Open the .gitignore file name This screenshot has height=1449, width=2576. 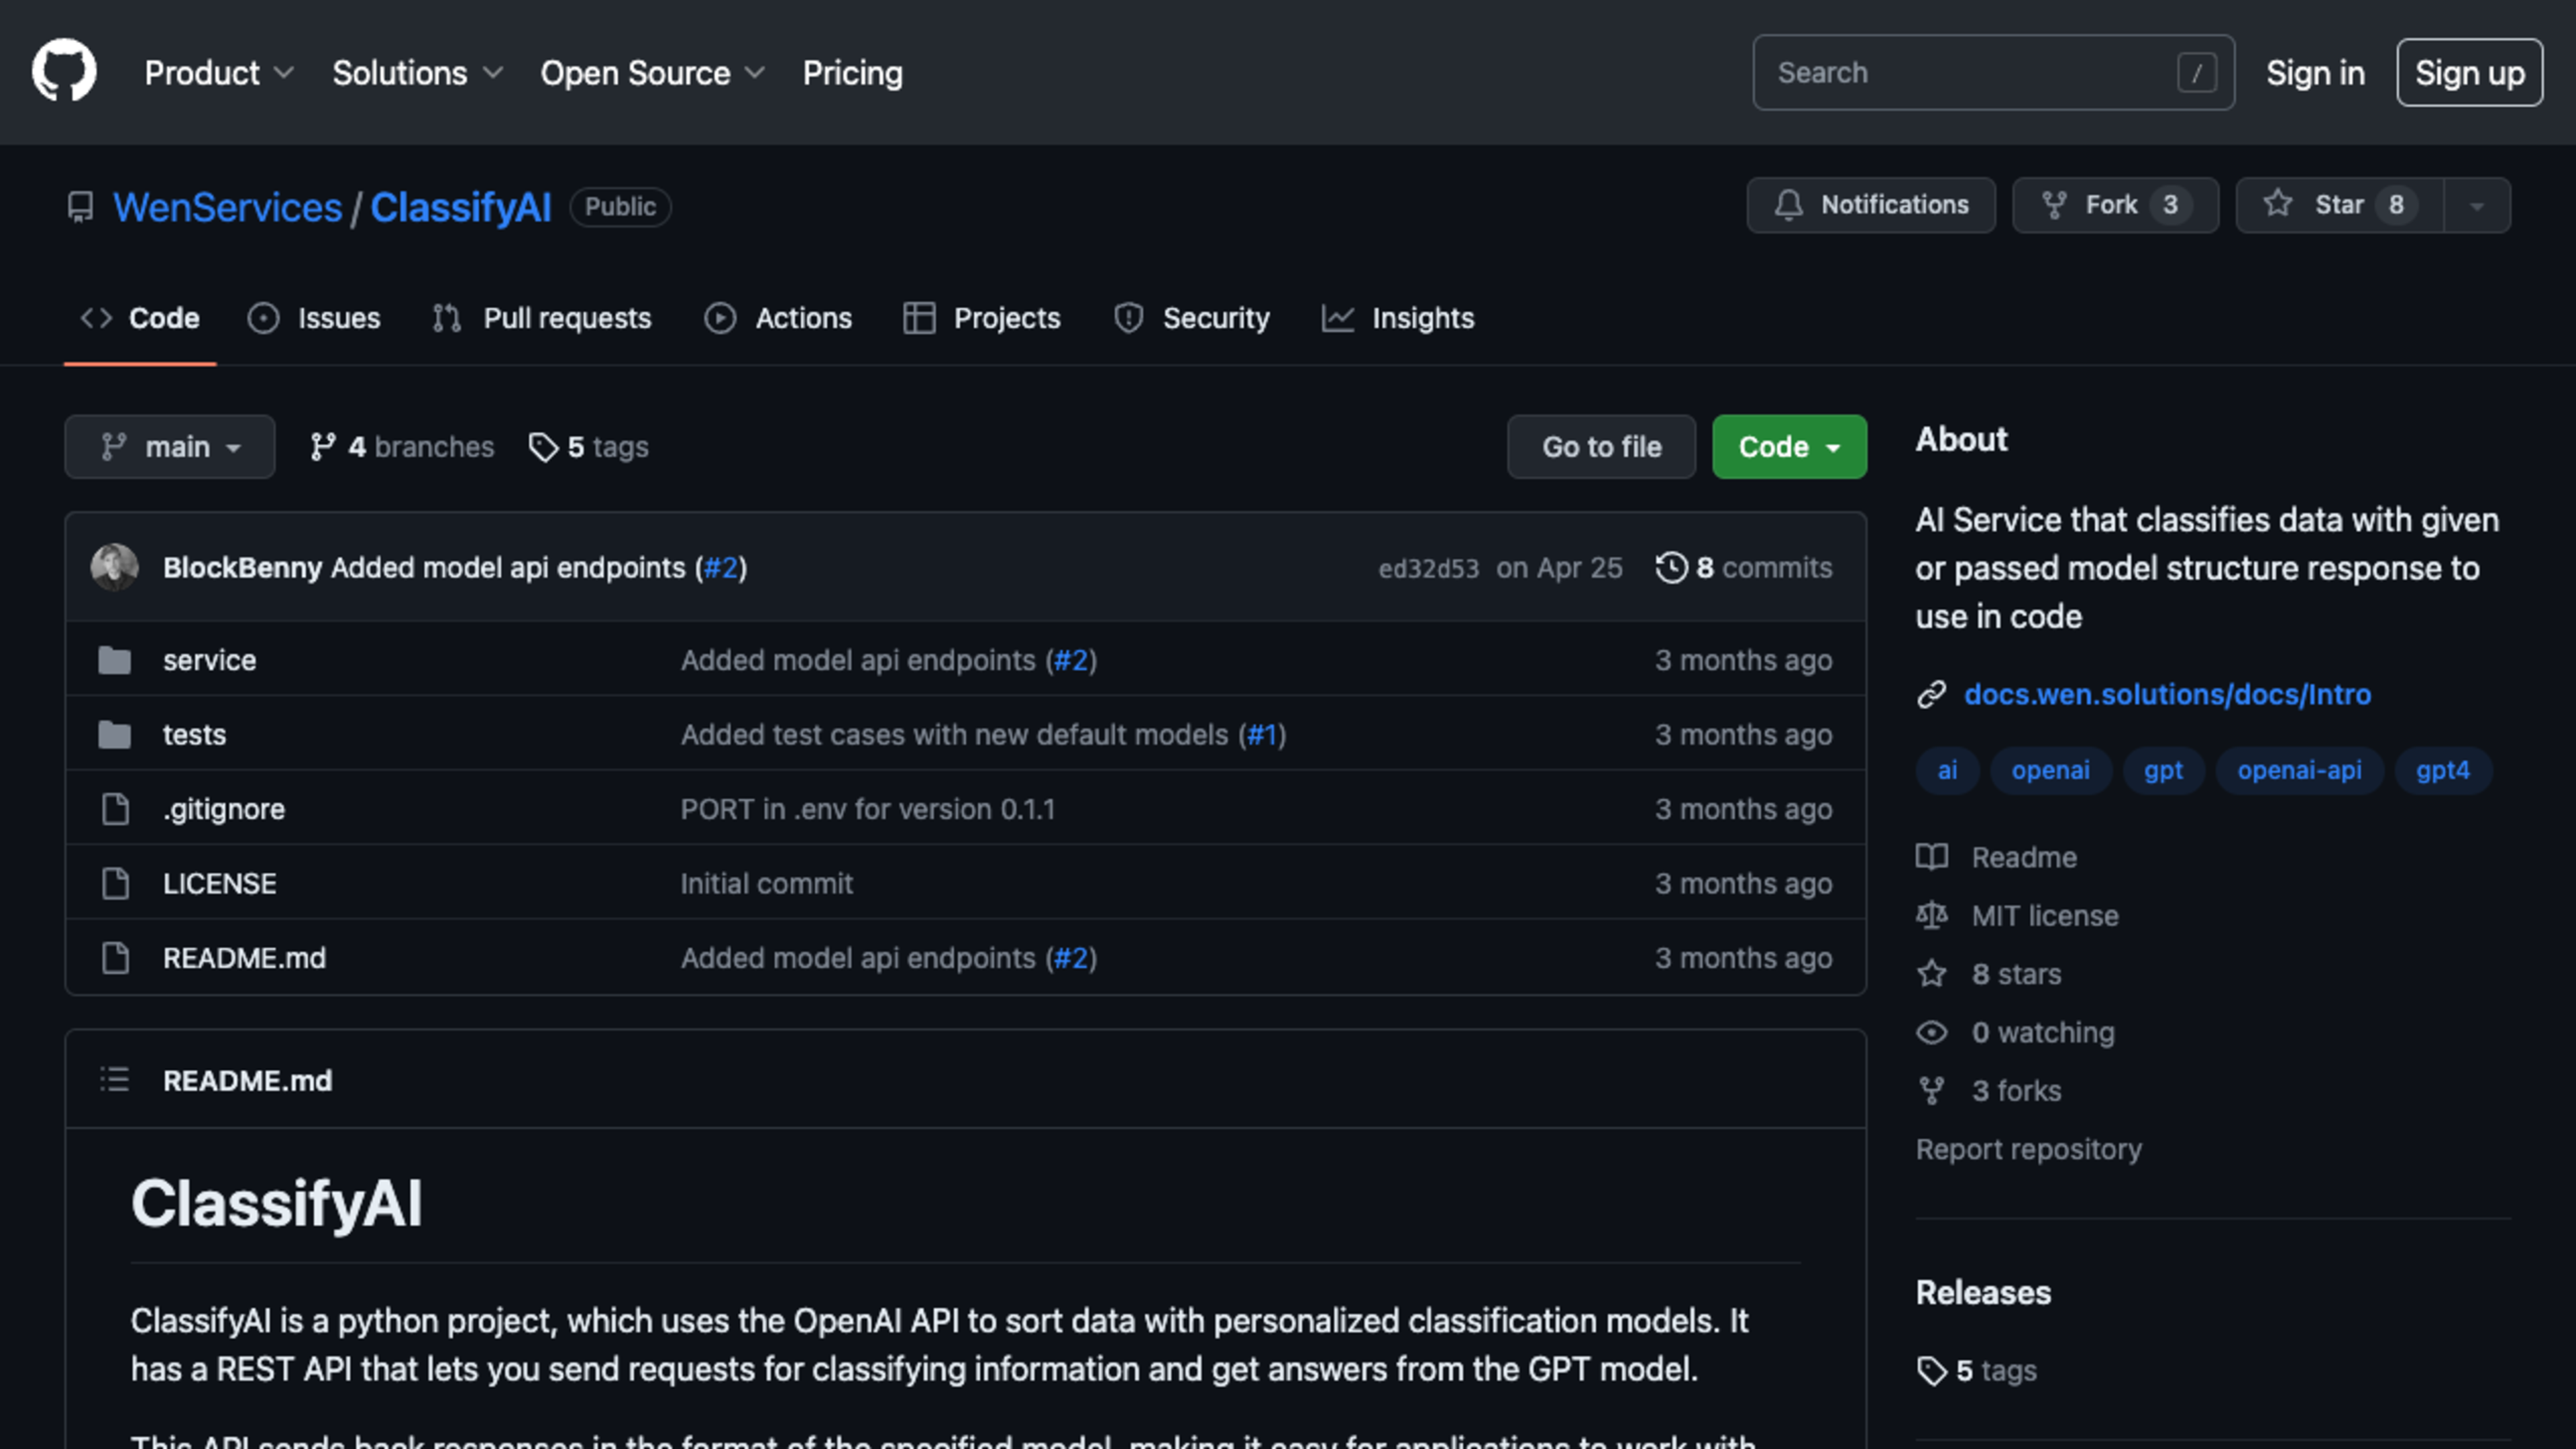click(224, 809)
